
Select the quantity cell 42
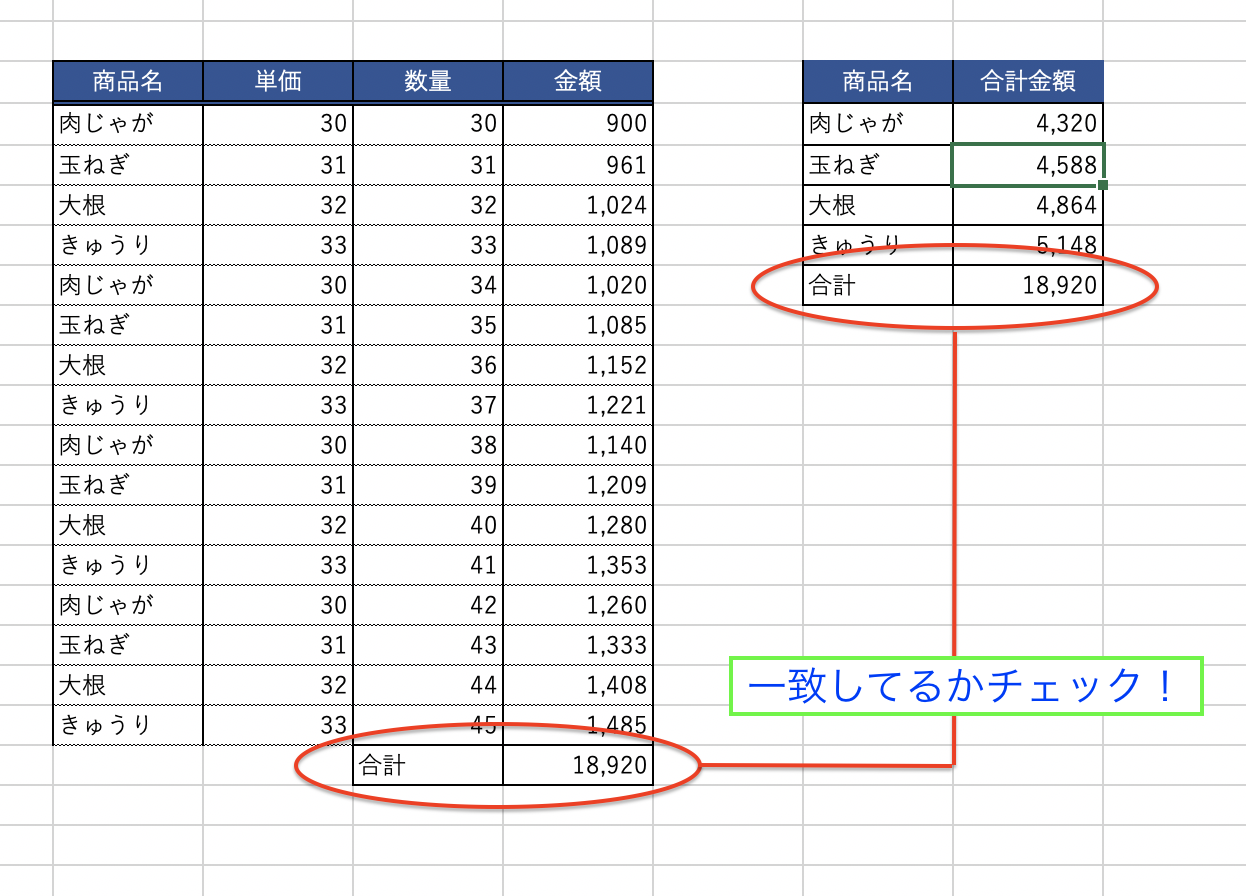(x=428, y=605)
